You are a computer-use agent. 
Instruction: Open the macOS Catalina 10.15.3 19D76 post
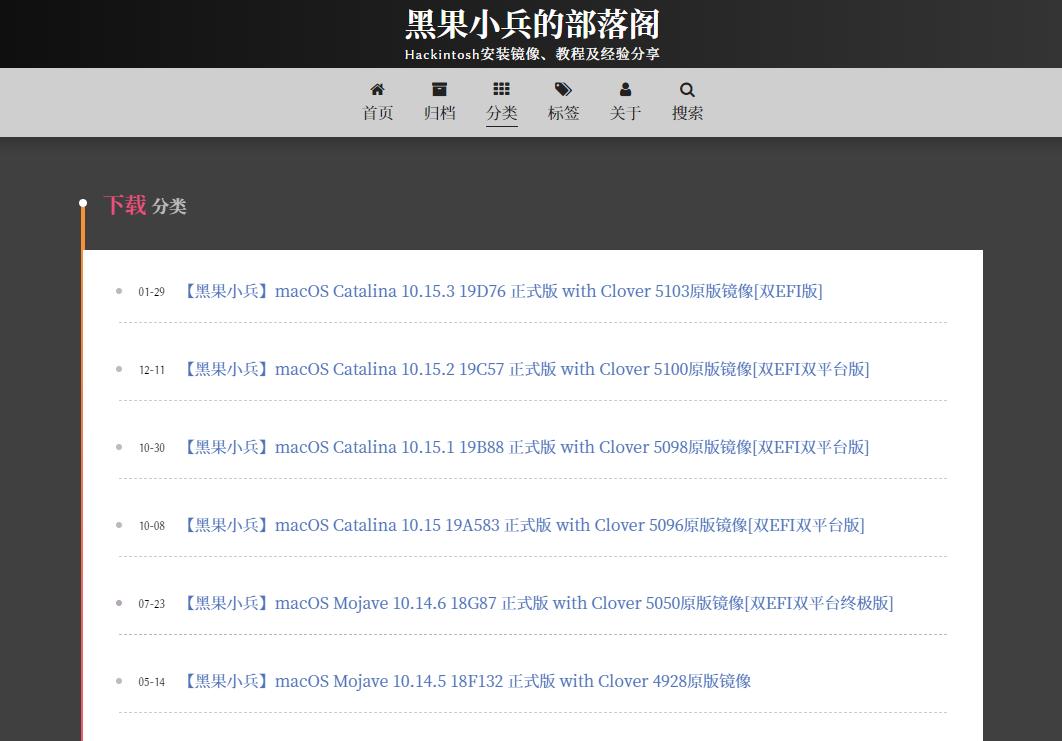tap(502, 291)
